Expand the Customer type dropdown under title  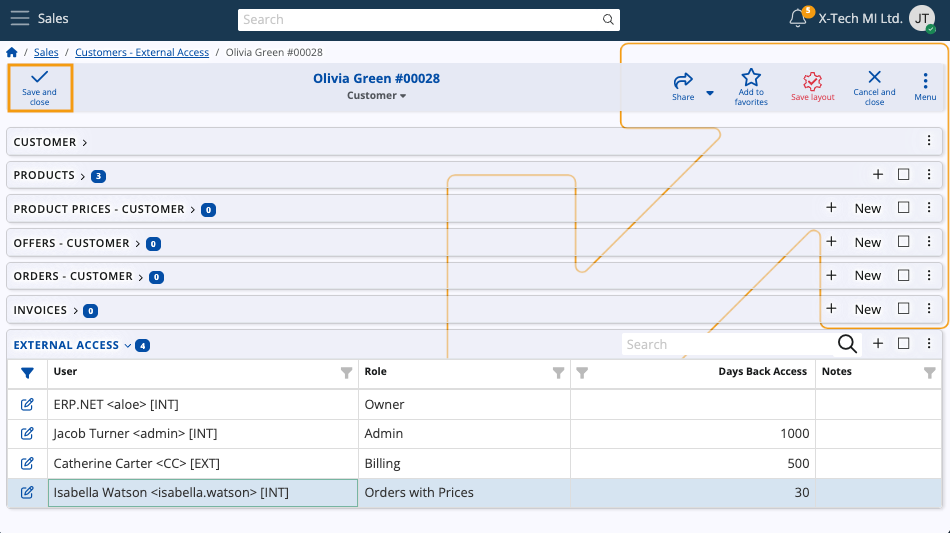376,96
